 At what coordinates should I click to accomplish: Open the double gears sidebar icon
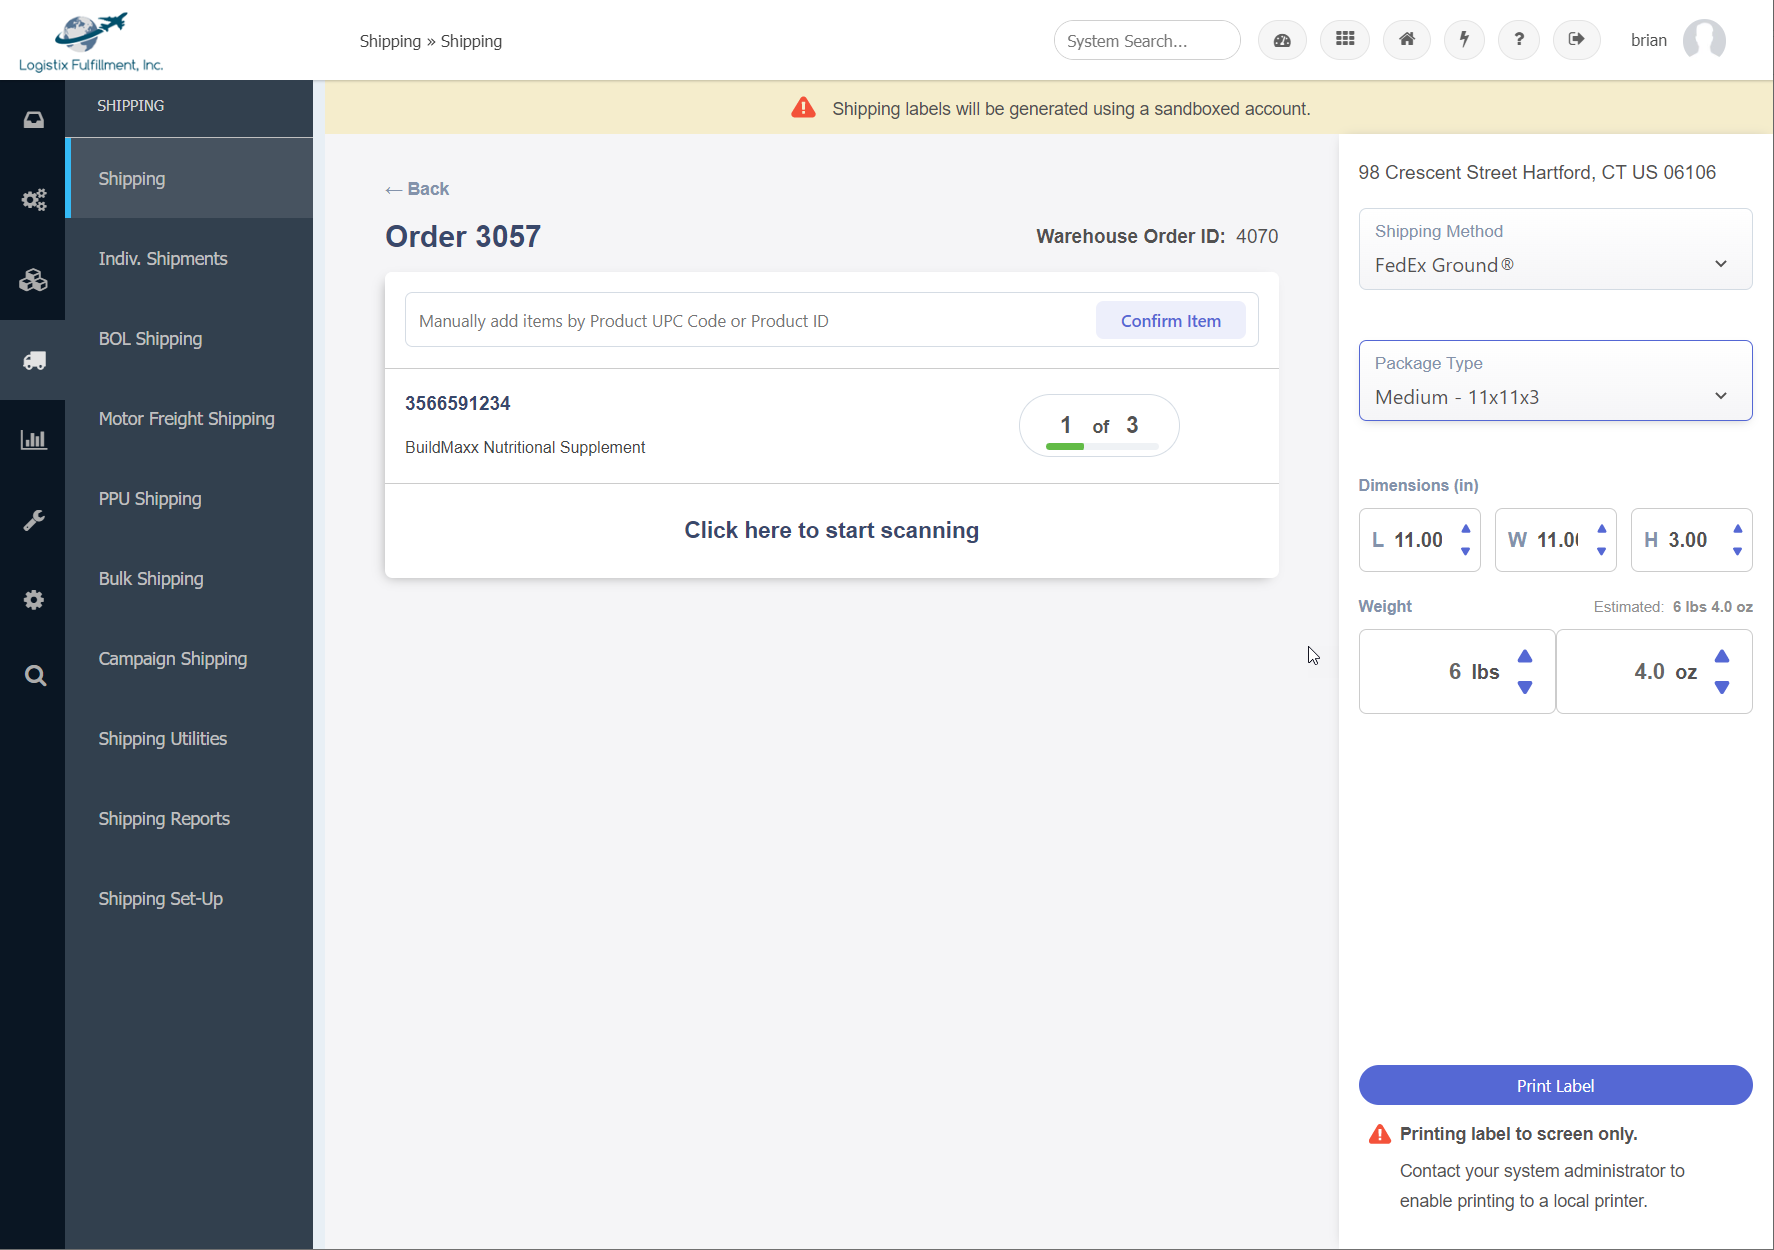[34, 200]
